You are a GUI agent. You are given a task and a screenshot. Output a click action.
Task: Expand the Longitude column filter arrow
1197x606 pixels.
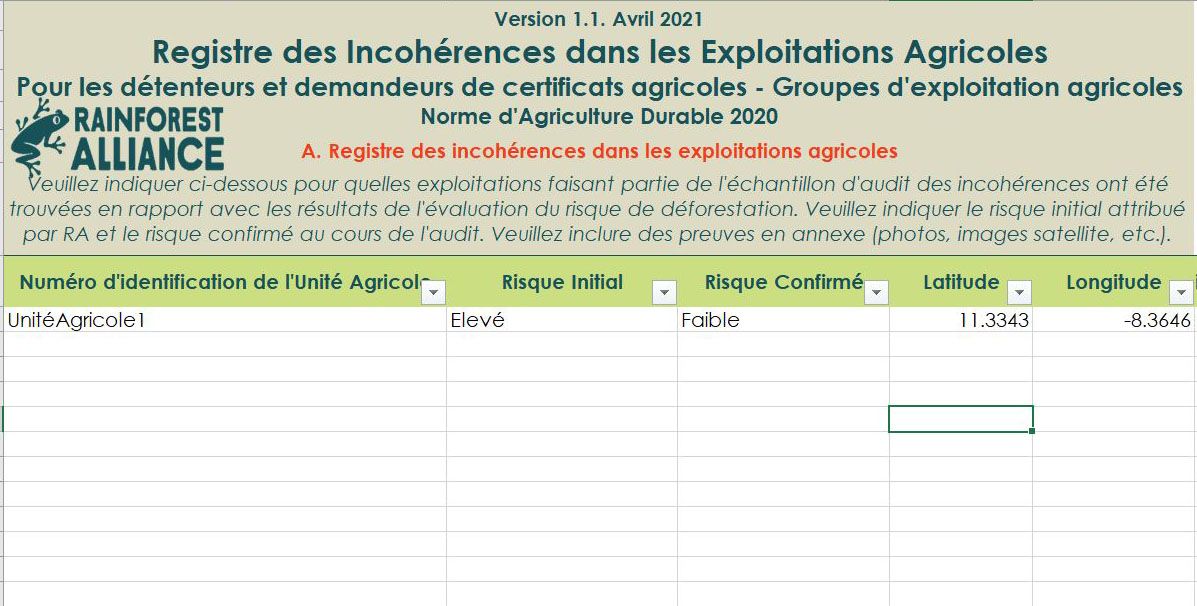1181,292
